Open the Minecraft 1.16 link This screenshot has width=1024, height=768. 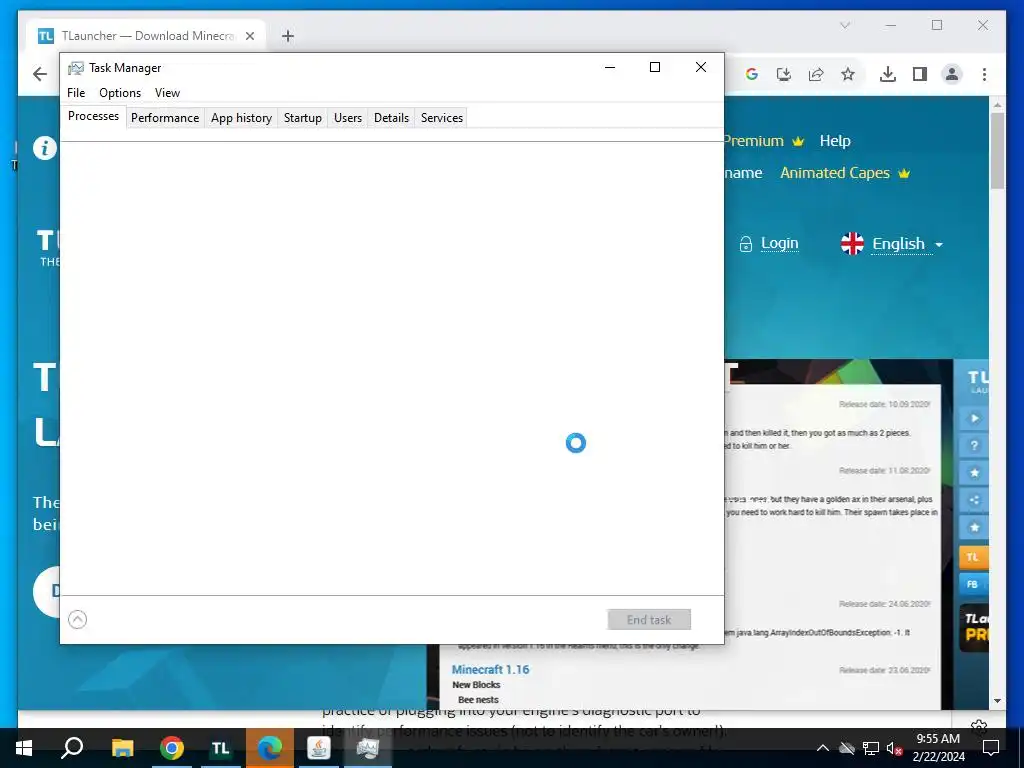[490, 669]
